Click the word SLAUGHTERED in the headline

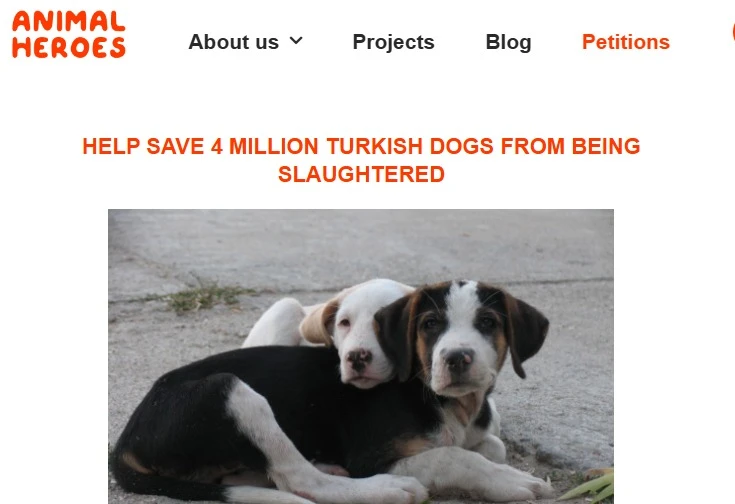coord(361,174)
